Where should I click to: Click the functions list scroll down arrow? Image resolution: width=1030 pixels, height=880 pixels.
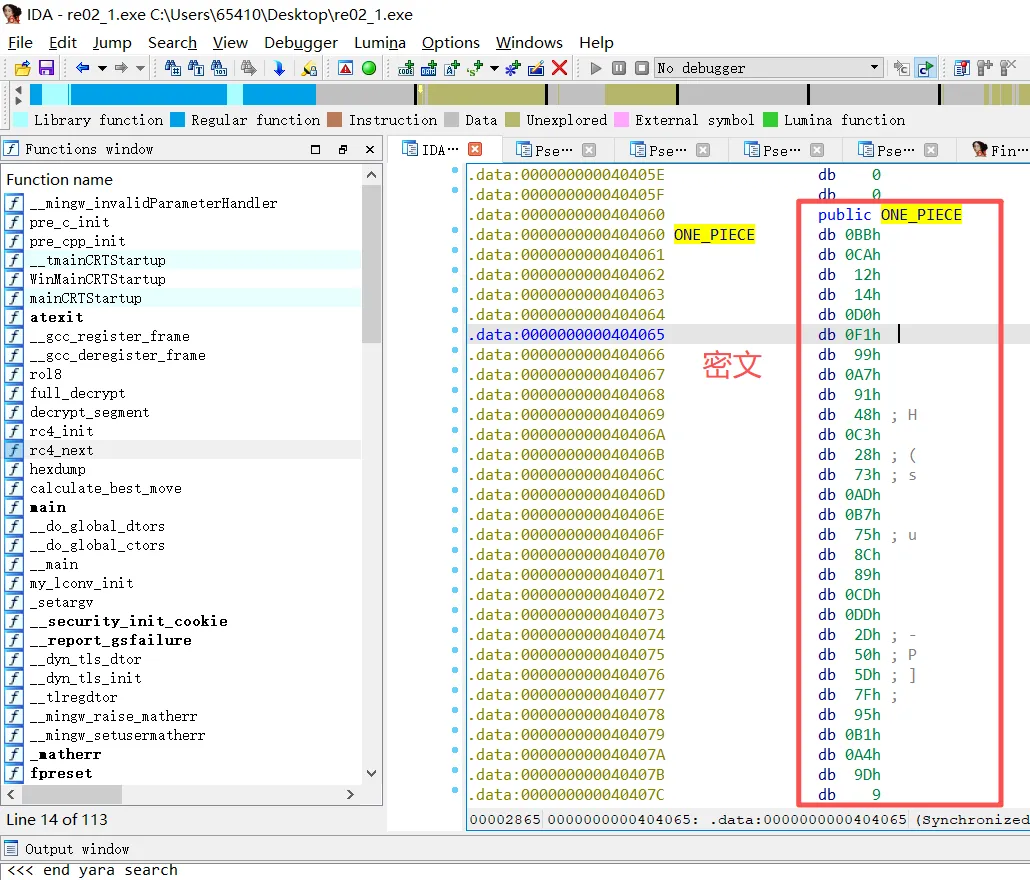click(371, 773)
